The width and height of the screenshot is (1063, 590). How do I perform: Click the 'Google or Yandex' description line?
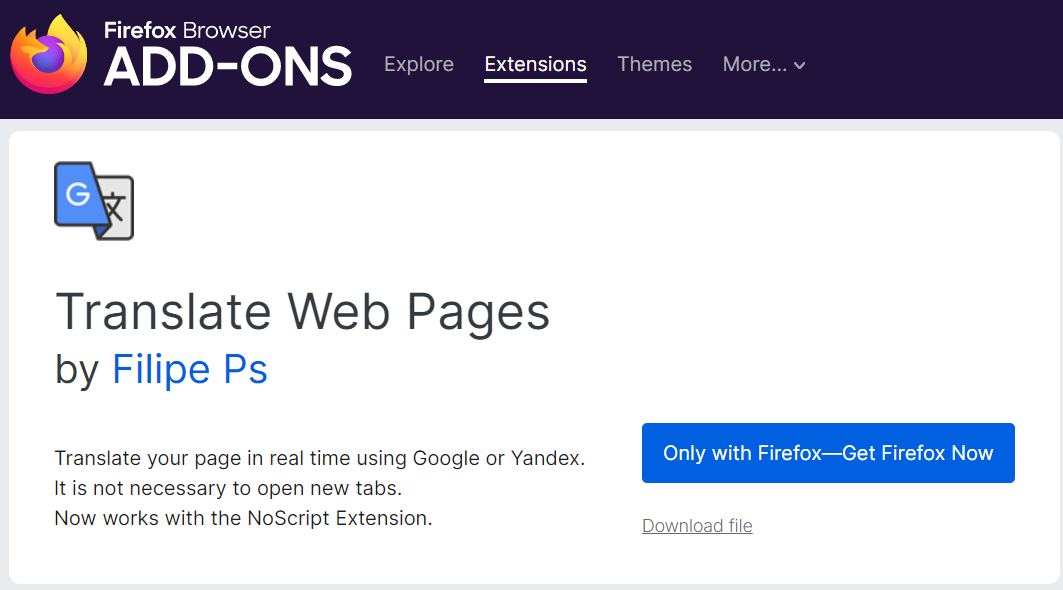coord(319,458)
